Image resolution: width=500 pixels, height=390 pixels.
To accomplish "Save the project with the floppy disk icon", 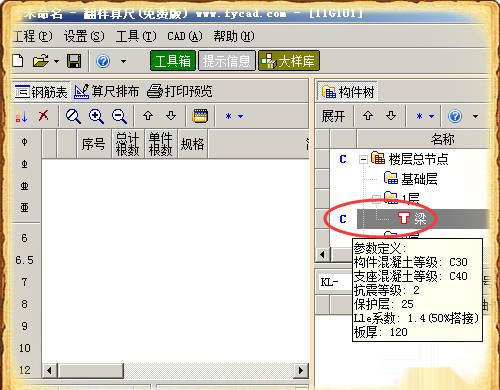I will point(74,61).
